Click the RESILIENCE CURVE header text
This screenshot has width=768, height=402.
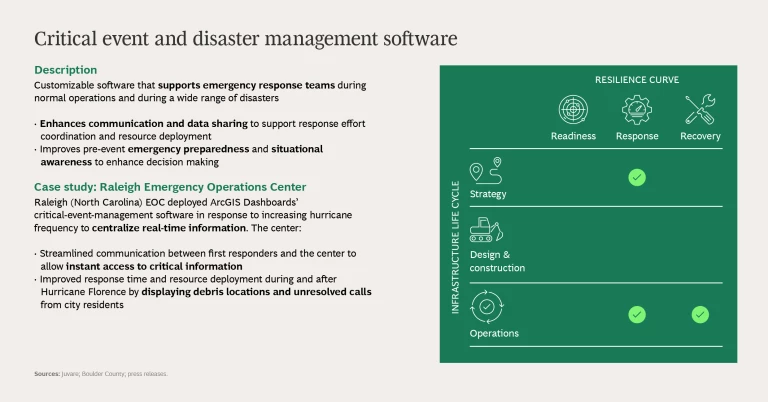point(637,79)
